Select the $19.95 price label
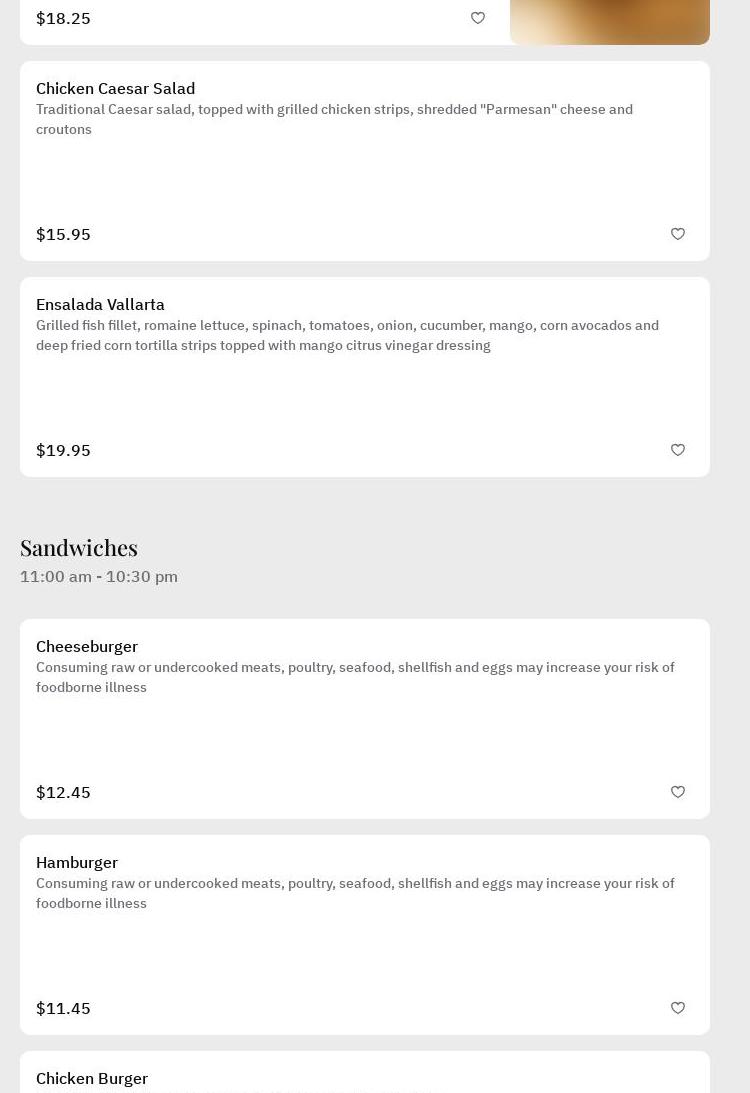 click(x=63, y=450)
